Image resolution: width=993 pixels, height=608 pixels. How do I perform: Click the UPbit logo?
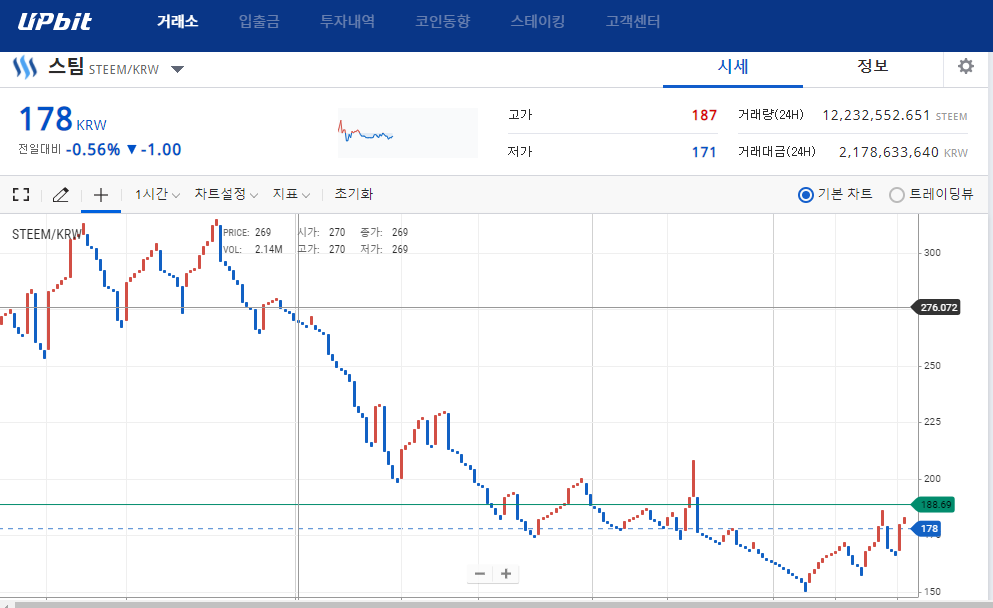pyautogui.click(x=54, y=22)
